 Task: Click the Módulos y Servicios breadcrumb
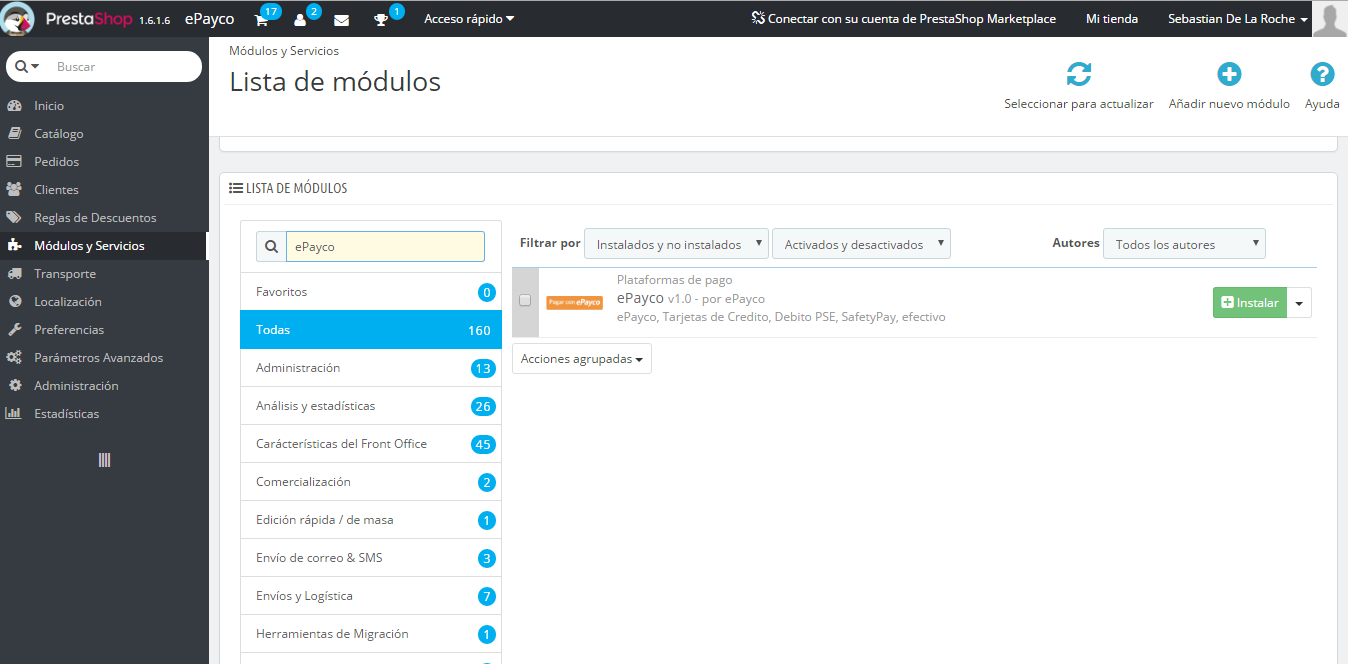(284, 50)
